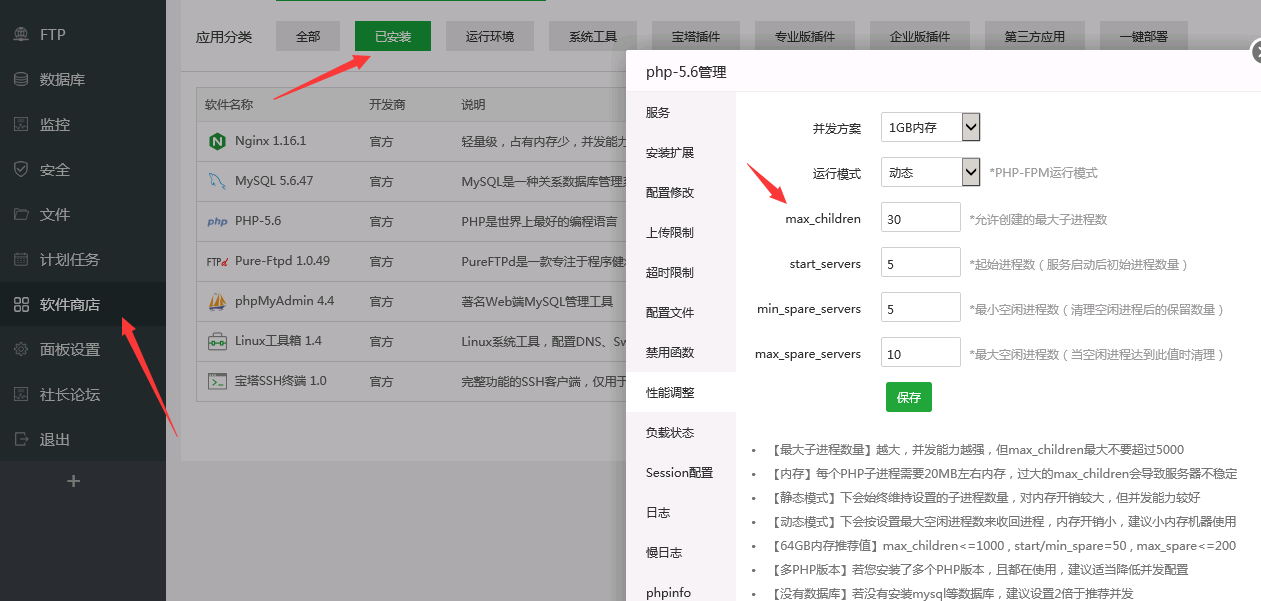This screenshot has width=1261, height=601.
Task: Select the 全部 category tab
Action: click(308, 36)
